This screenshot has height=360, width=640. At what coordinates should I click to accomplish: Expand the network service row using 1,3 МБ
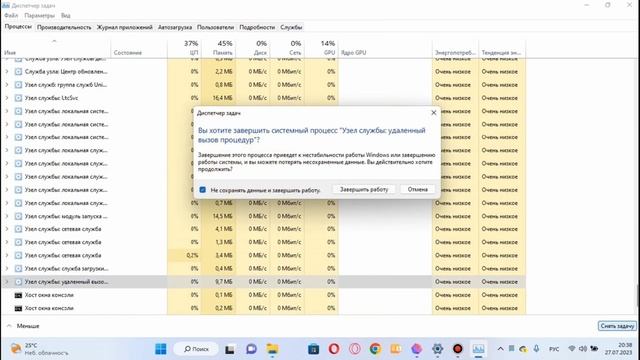click(7, 242)
